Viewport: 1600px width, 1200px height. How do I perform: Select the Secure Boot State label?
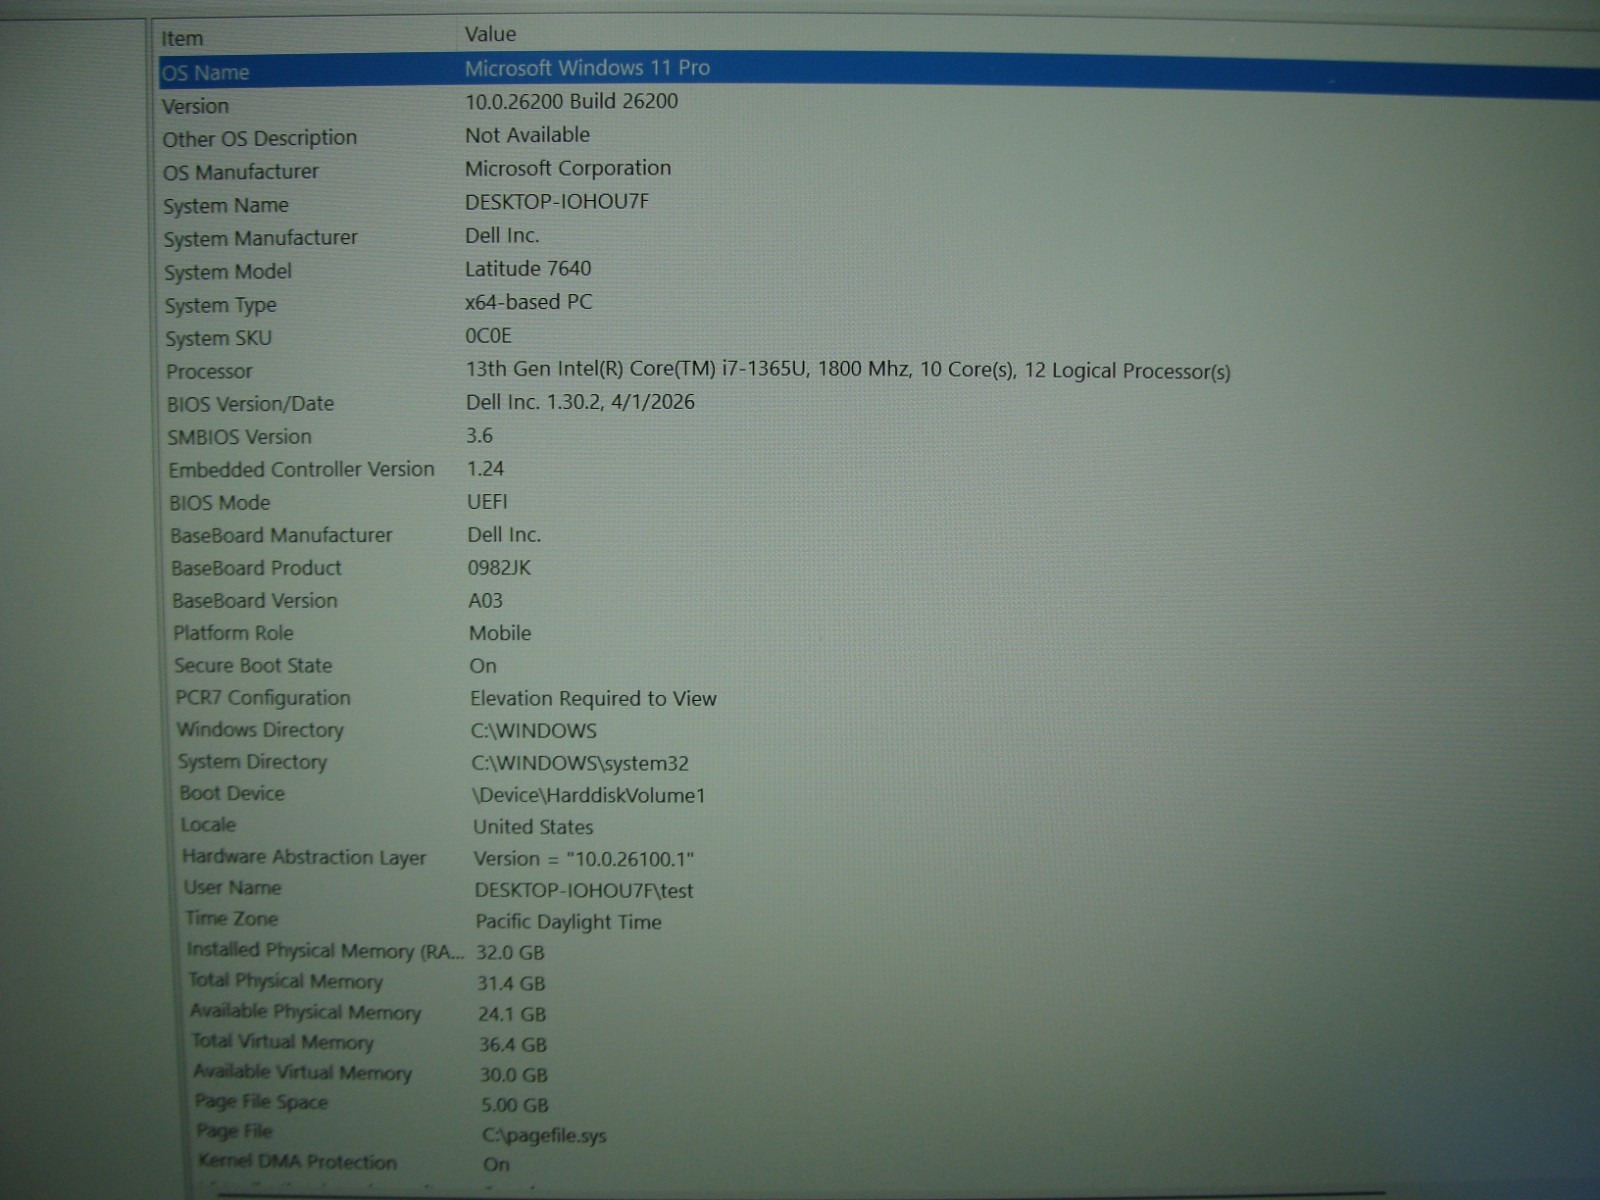click(x=253, y=666)
